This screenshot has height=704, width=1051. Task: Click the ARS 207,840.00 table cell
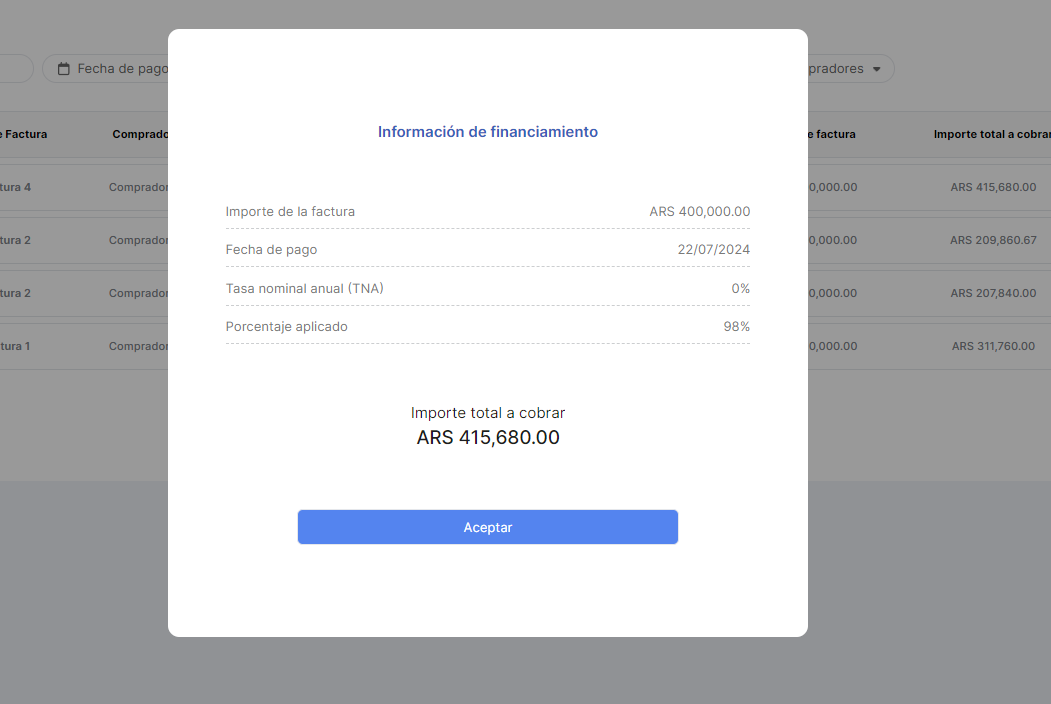point(993,293)
